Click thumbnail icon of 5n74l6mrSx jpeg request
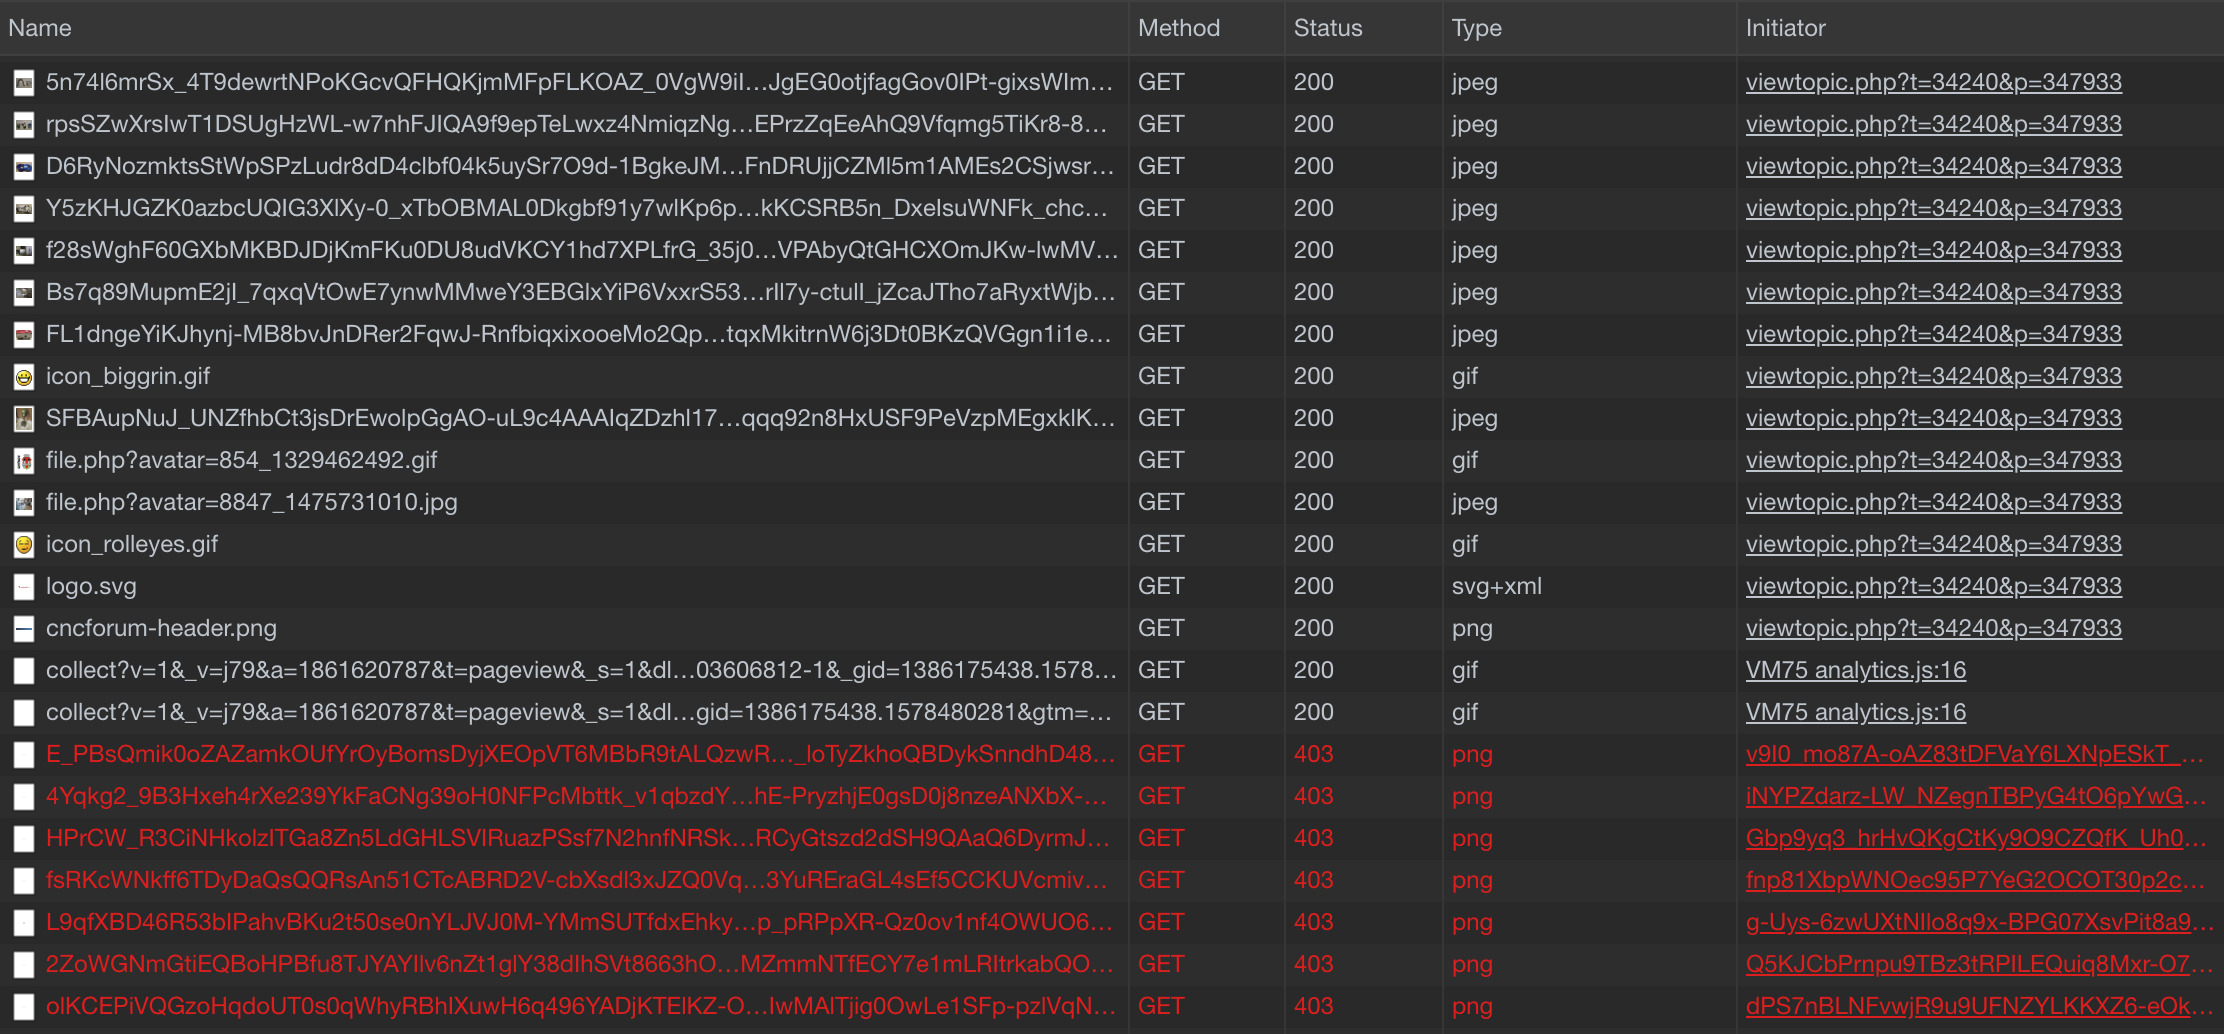Image resolution: width=2224 pixels, height=1034 pixels. 24,83
